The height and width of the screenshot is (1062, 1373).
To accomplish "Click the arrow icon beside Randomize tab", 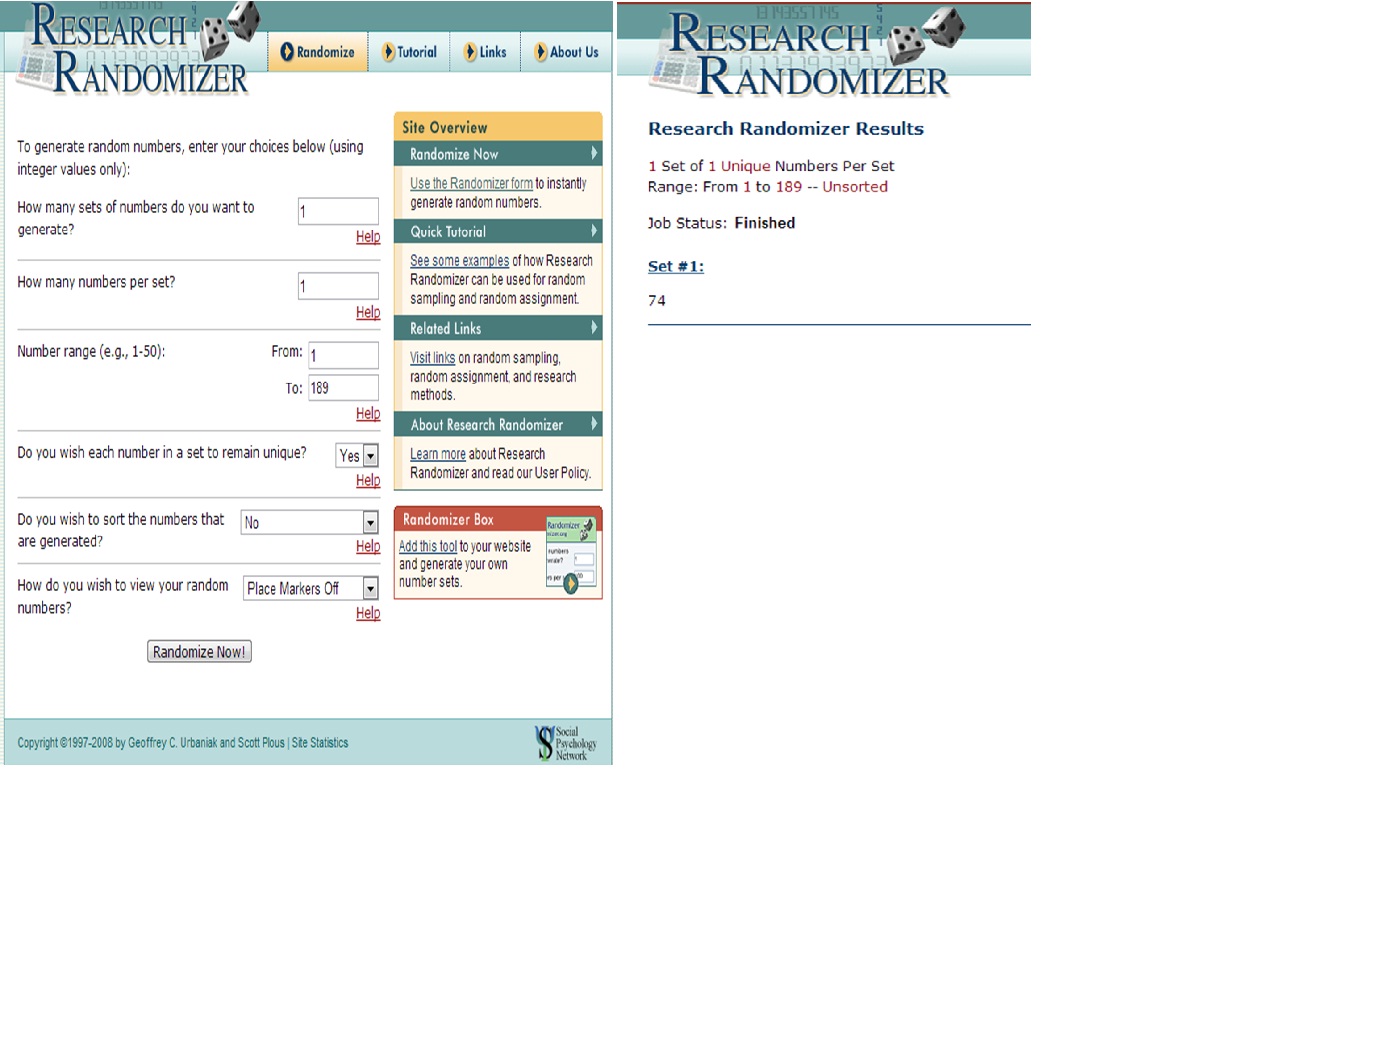I will coord(287,52).
